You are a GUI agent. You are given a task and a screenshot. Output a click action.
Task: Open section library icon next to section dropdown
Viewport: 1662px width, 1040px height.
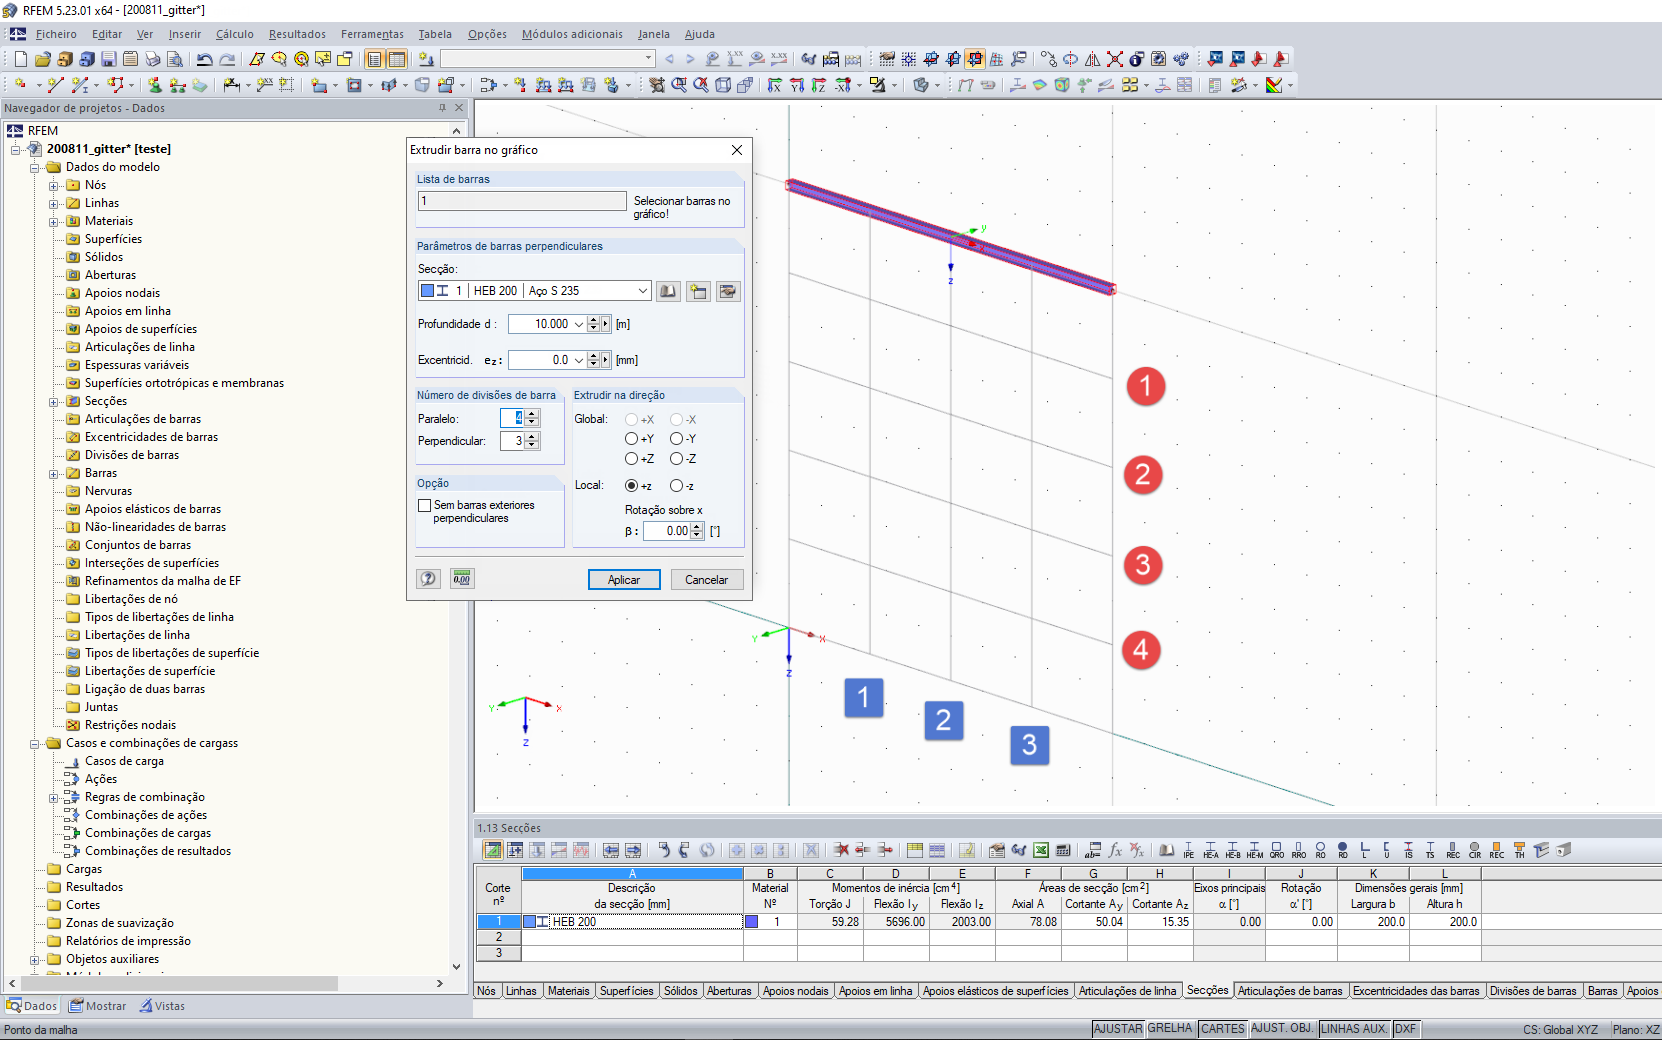pos(668,291)
